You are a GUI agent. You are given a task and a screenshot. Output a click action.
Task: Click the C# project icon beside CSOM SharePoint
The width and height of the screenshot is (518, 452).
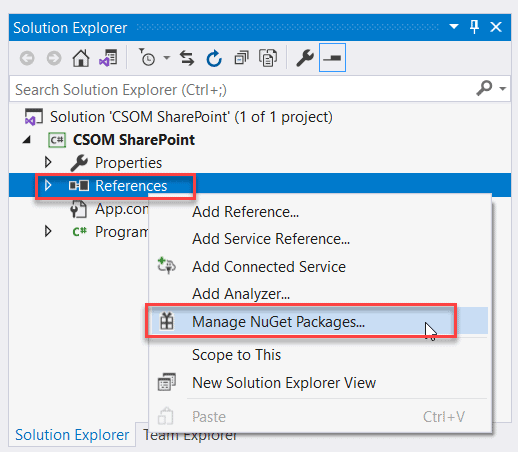57,140
